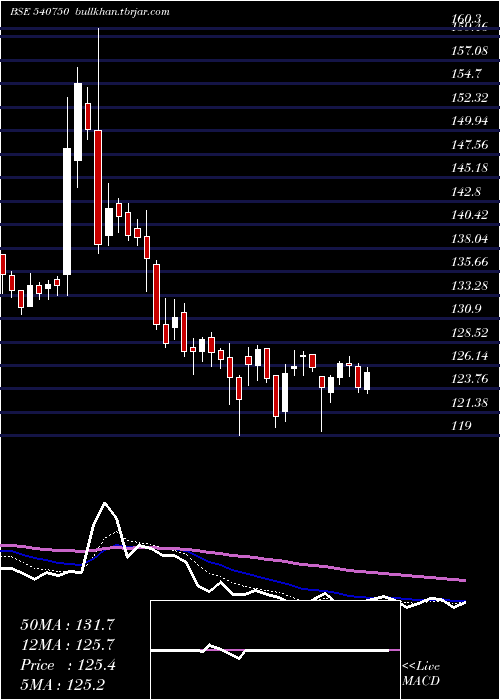
Task: Click the 128.52 price axis label
Action: (x=469, y=333)
